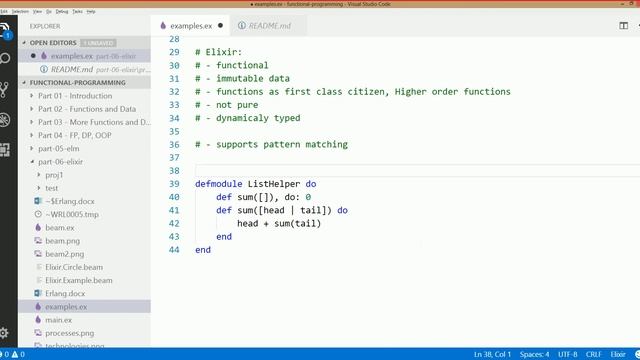Open the Go menu

coord(49,11)
